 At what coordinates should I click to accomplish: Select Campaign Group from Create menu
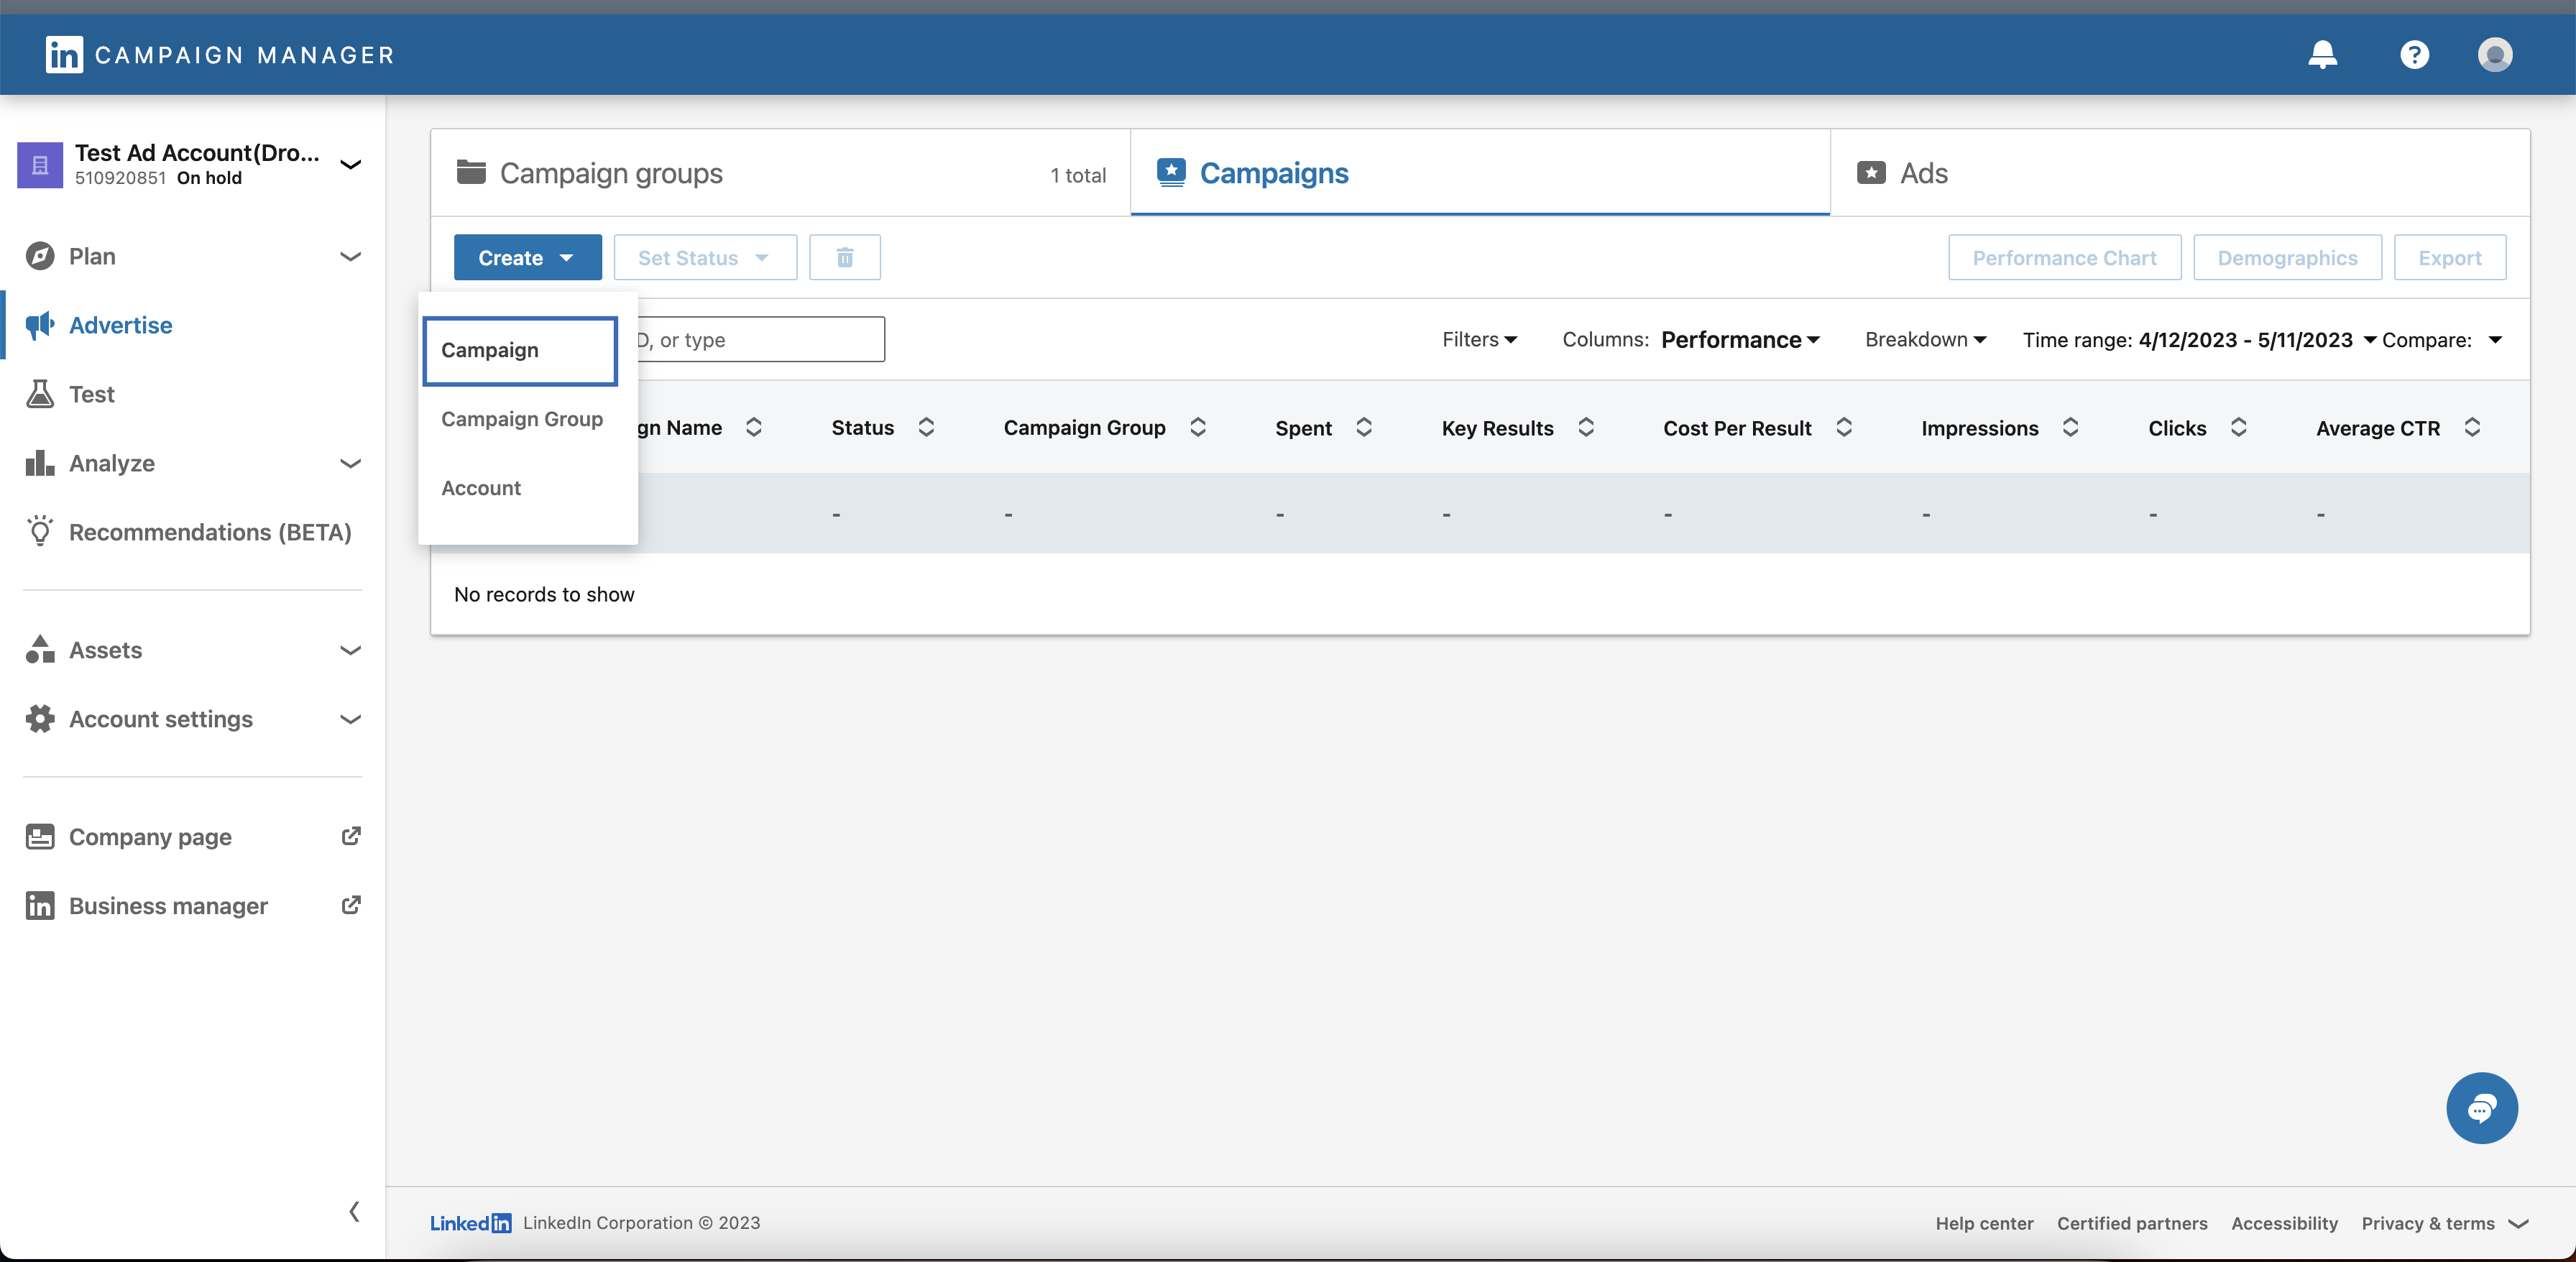coord(522,419)
